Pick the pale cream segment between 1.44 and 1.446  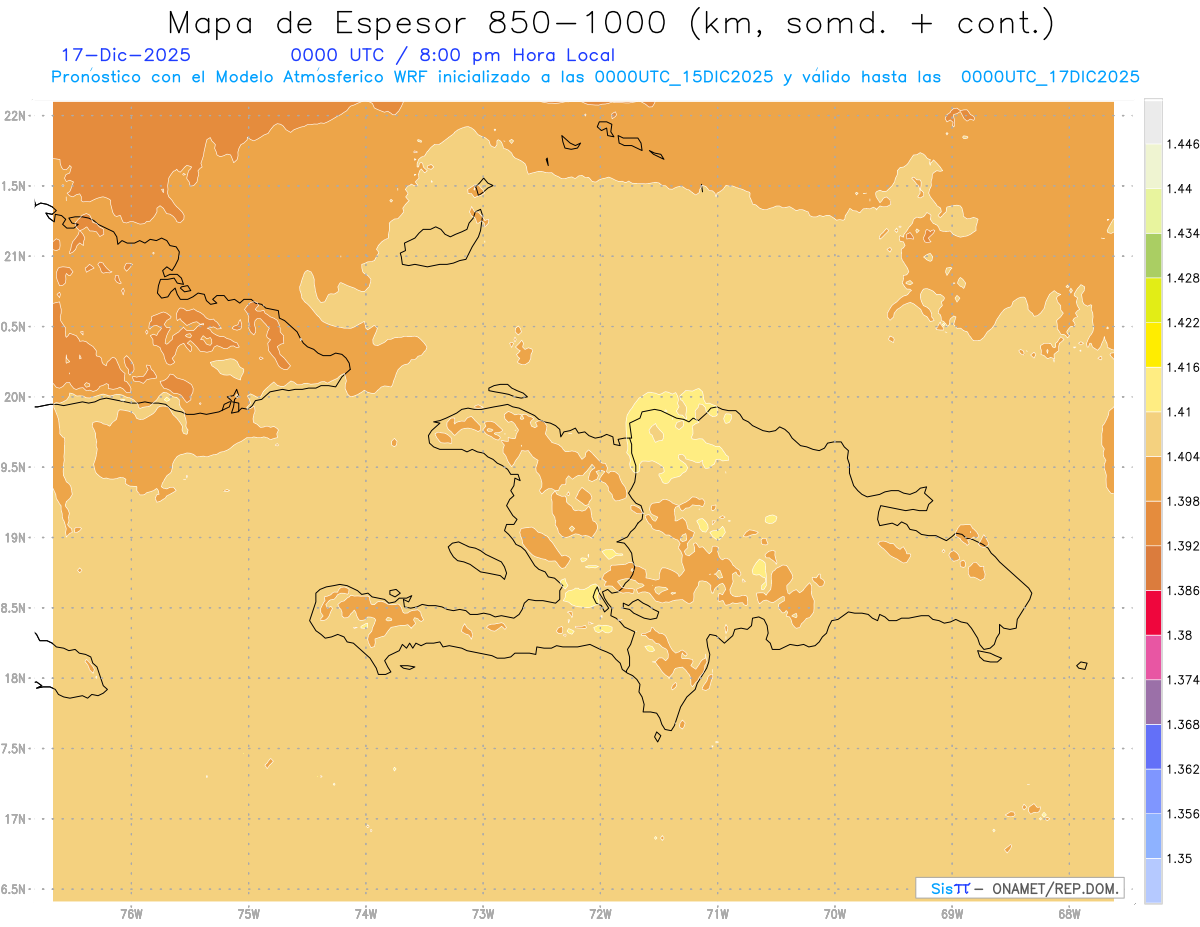tap(1153, 166)
